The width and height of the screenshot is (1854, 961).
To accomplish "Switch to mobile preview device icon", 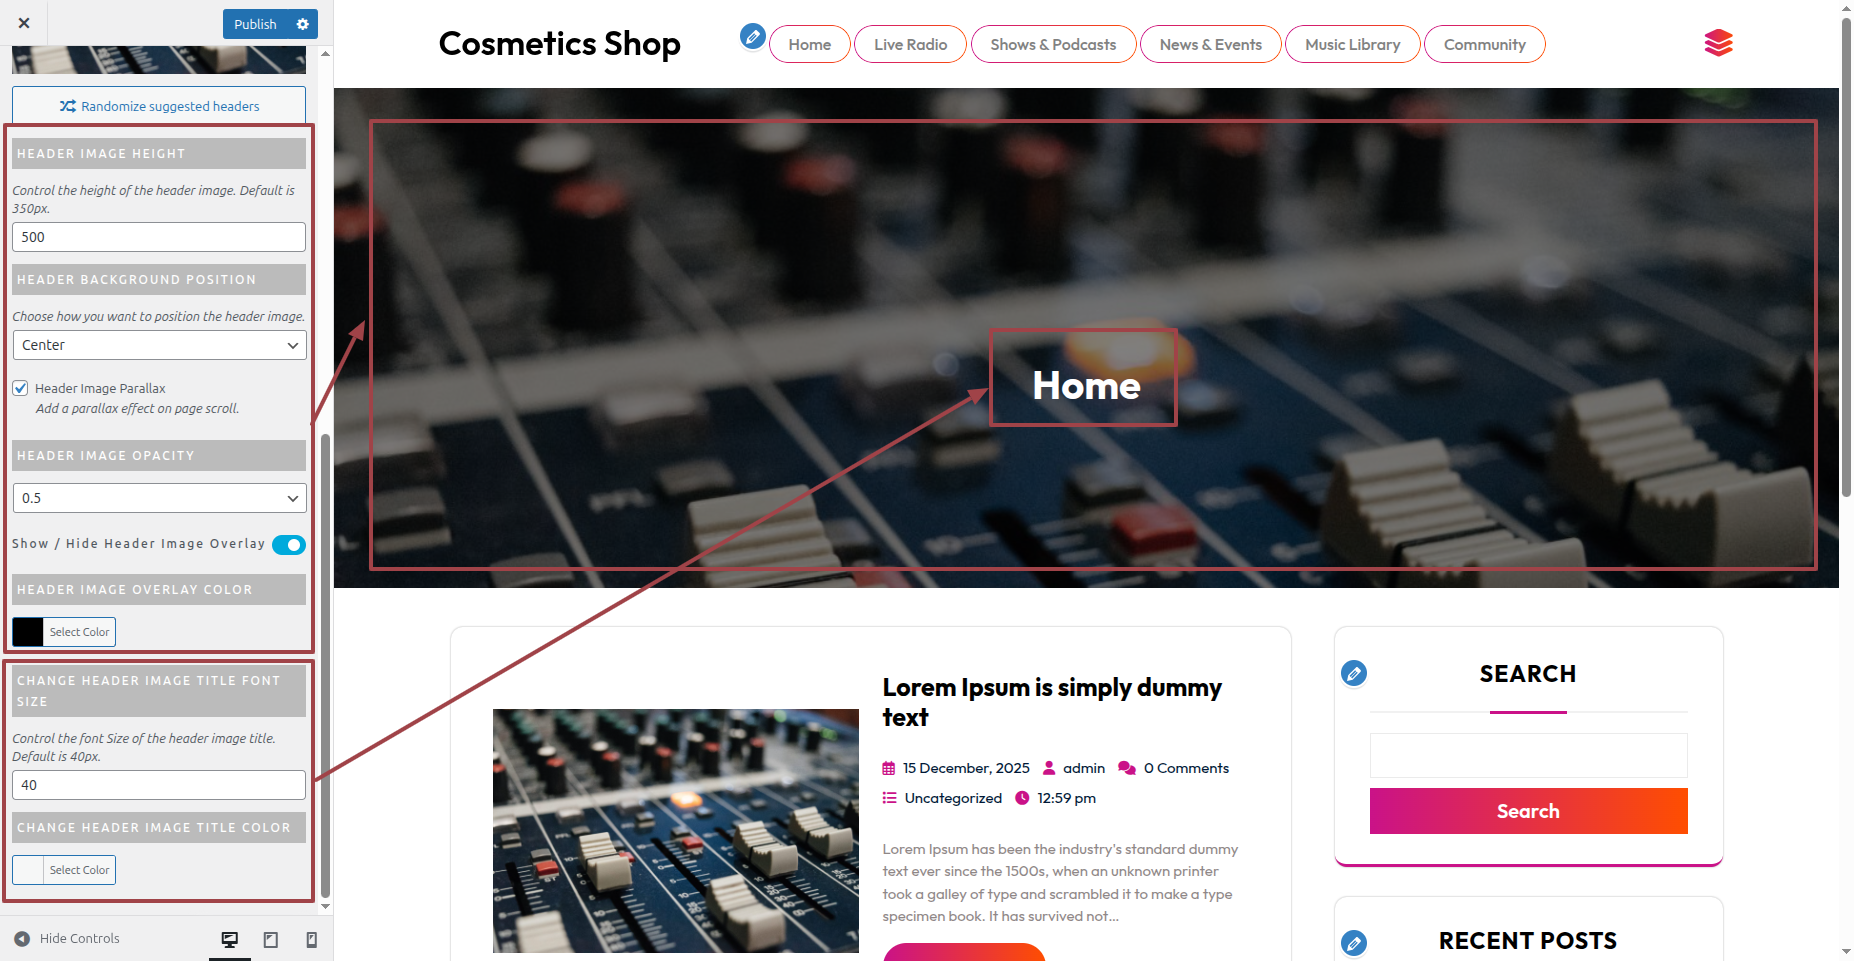I will coord(312,939).
